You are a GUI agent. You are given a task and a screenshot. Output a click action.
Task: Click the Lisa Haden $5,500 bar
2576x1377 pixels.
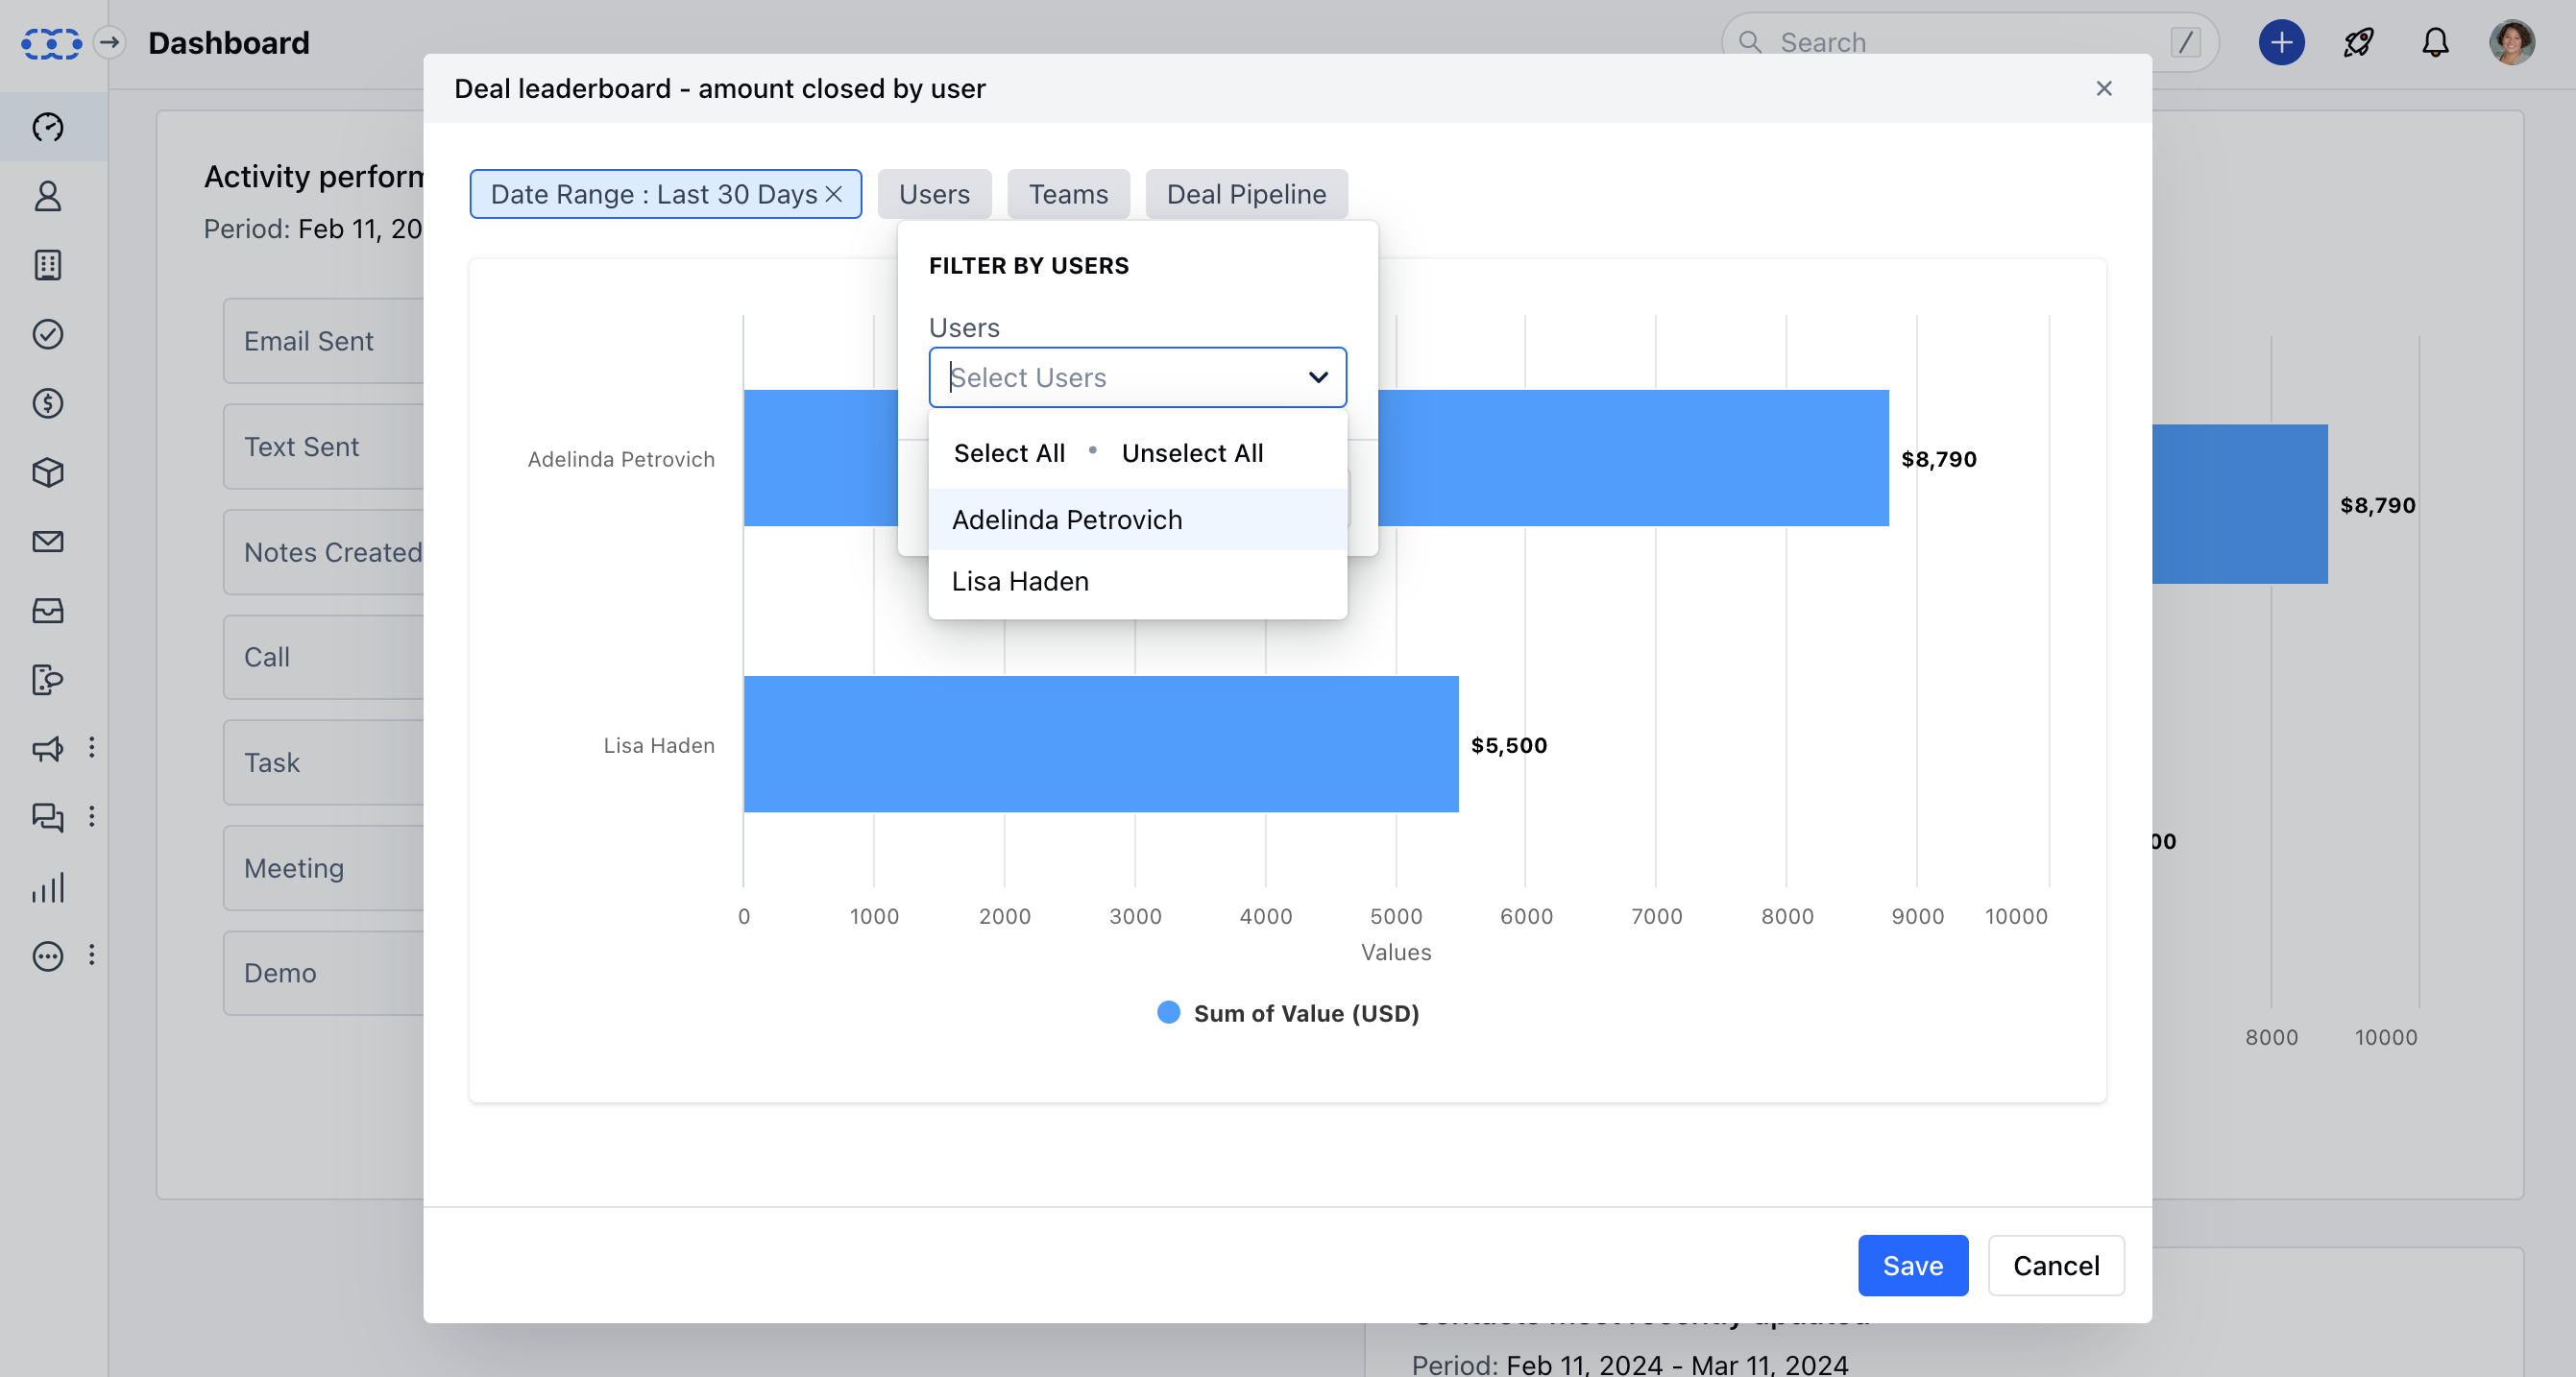[x=1101, y=744]
